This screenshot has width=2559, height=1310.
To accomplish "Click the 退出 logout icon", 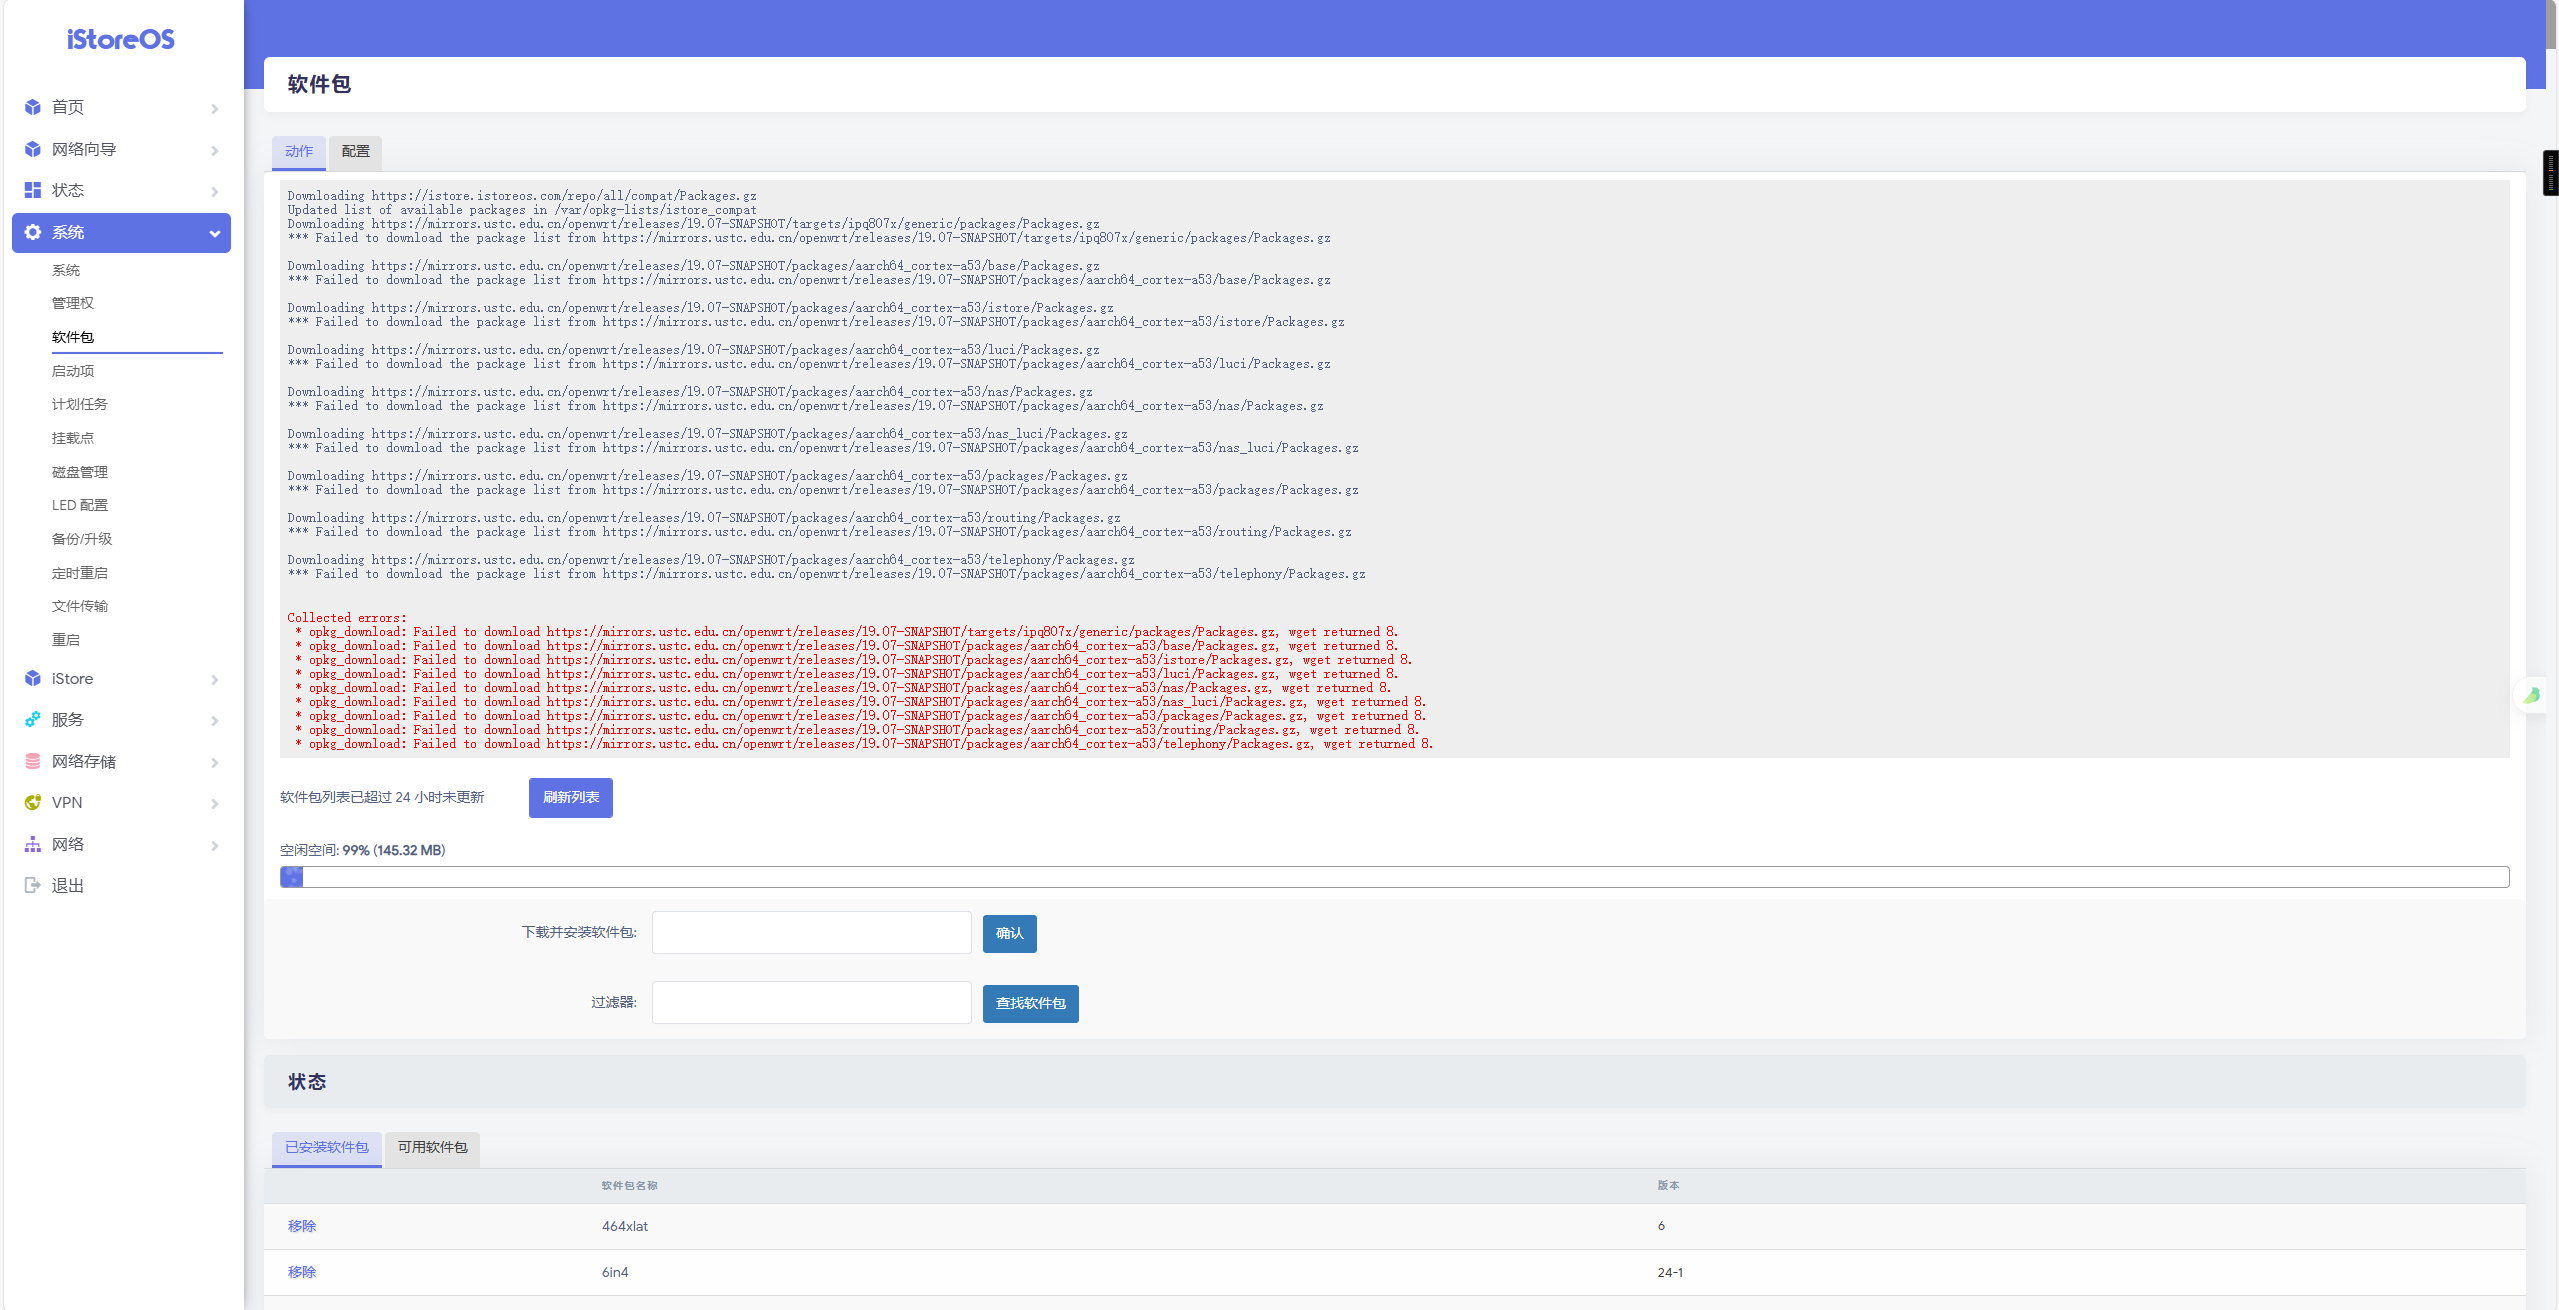I will pos(33,885).
